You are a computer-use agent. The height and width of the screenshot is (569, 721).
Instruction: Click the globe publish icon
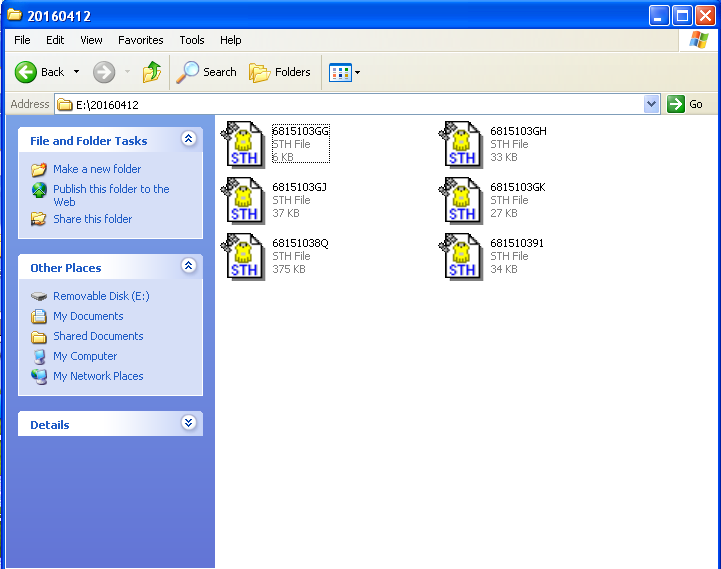pos(39,190)
